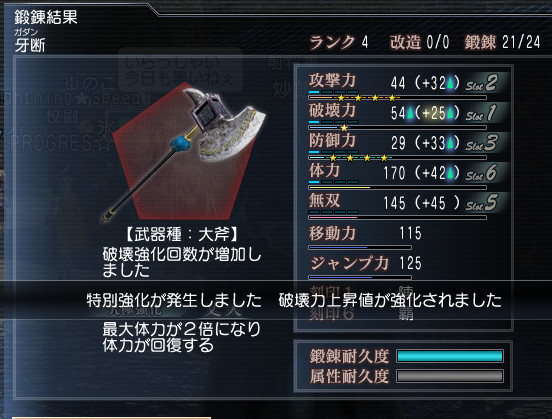The height and width of the screenshot is (419, 552).
Task: Click the 鍛錬 21/24 counter
Action: point(502,43)
